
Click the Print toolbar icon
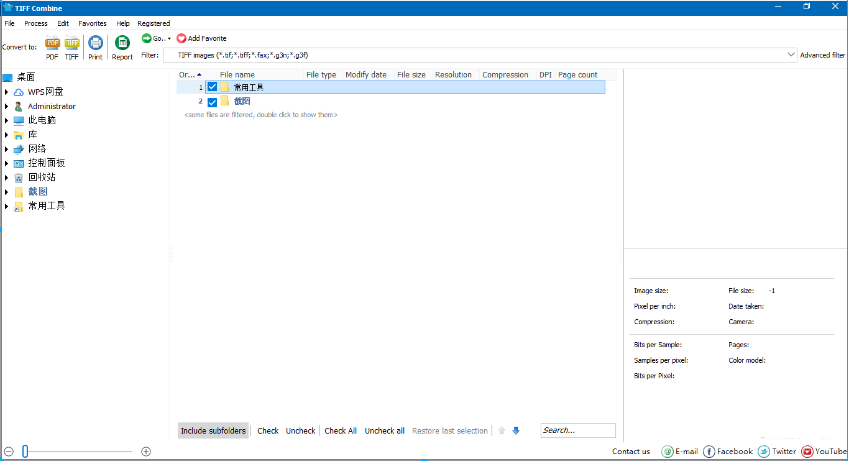95,43
